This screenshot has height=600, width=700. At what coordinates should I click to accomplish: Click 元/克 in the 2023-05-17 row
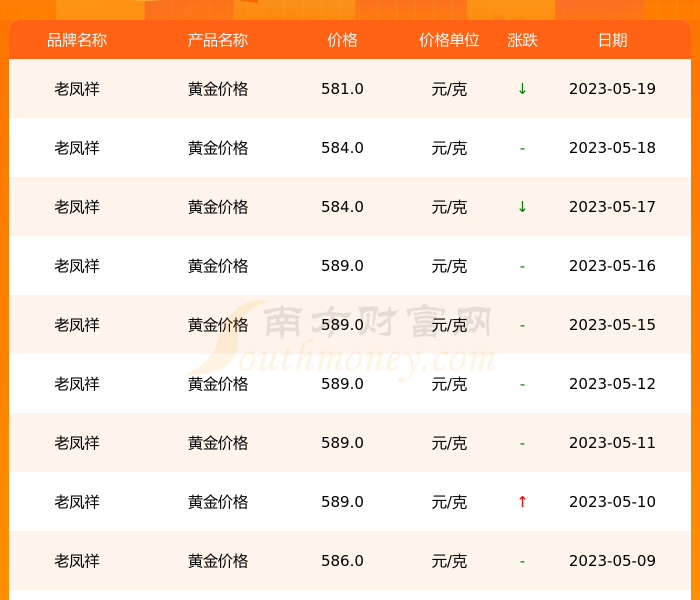(449, 207)
